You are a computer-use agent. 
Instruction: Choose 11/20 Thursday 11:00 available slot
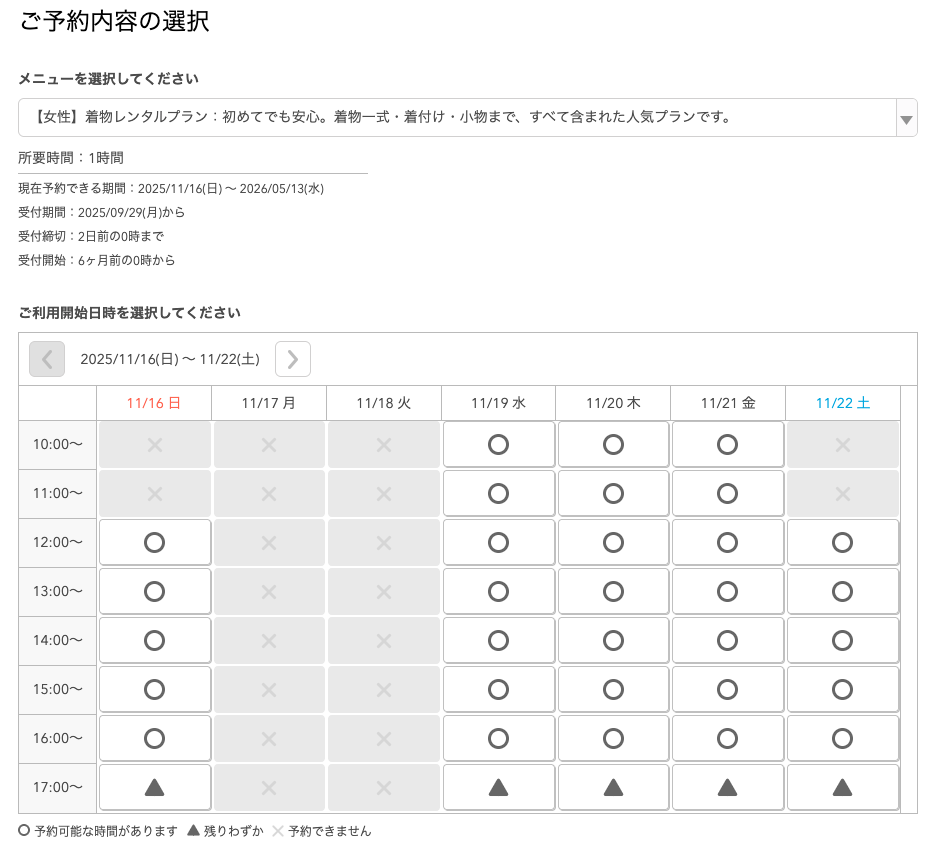pos(613,493)
